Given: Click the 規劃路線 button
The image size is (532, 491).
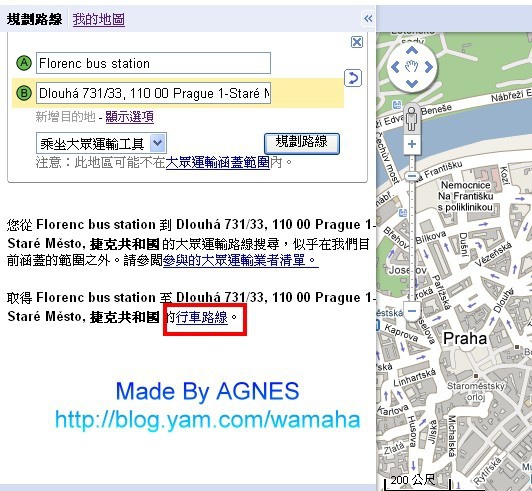Looking at the screenshot, I should click(302, 143).
